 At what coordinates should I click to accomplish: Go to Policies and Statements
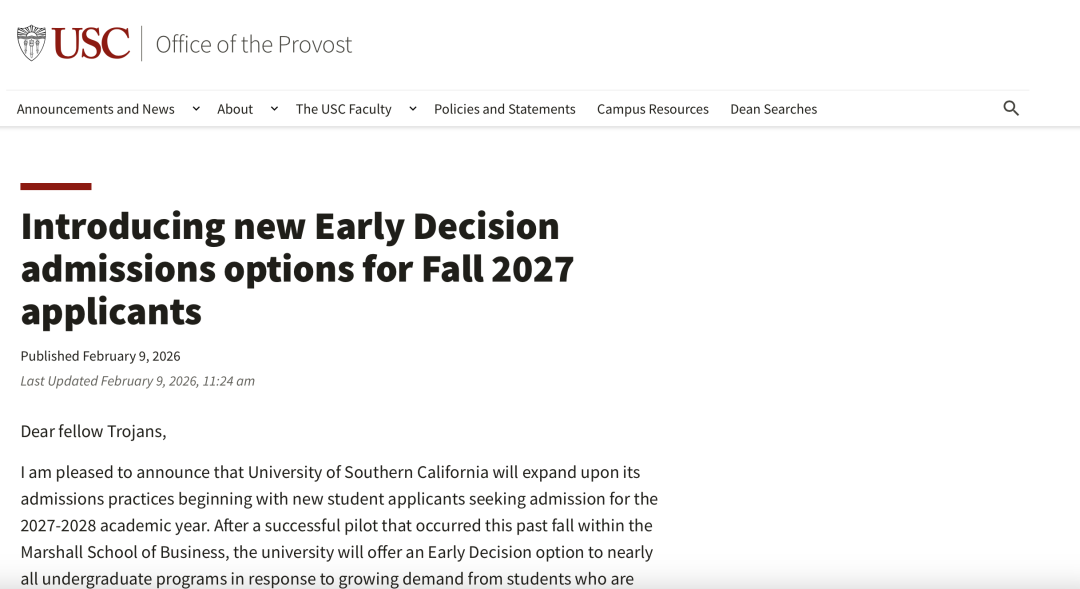[x=505, y=109]
